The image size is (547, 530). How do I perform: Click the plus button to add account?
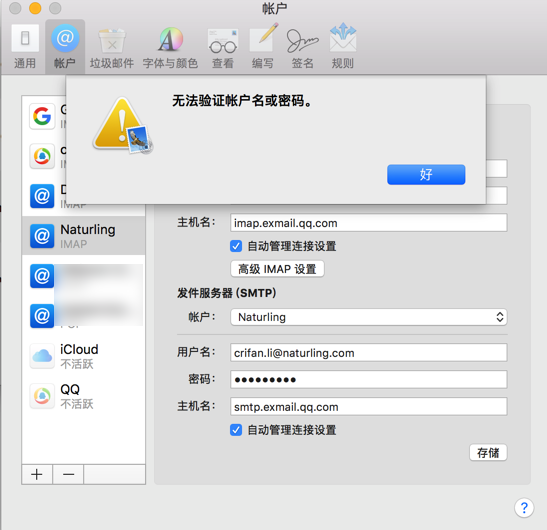37,474
